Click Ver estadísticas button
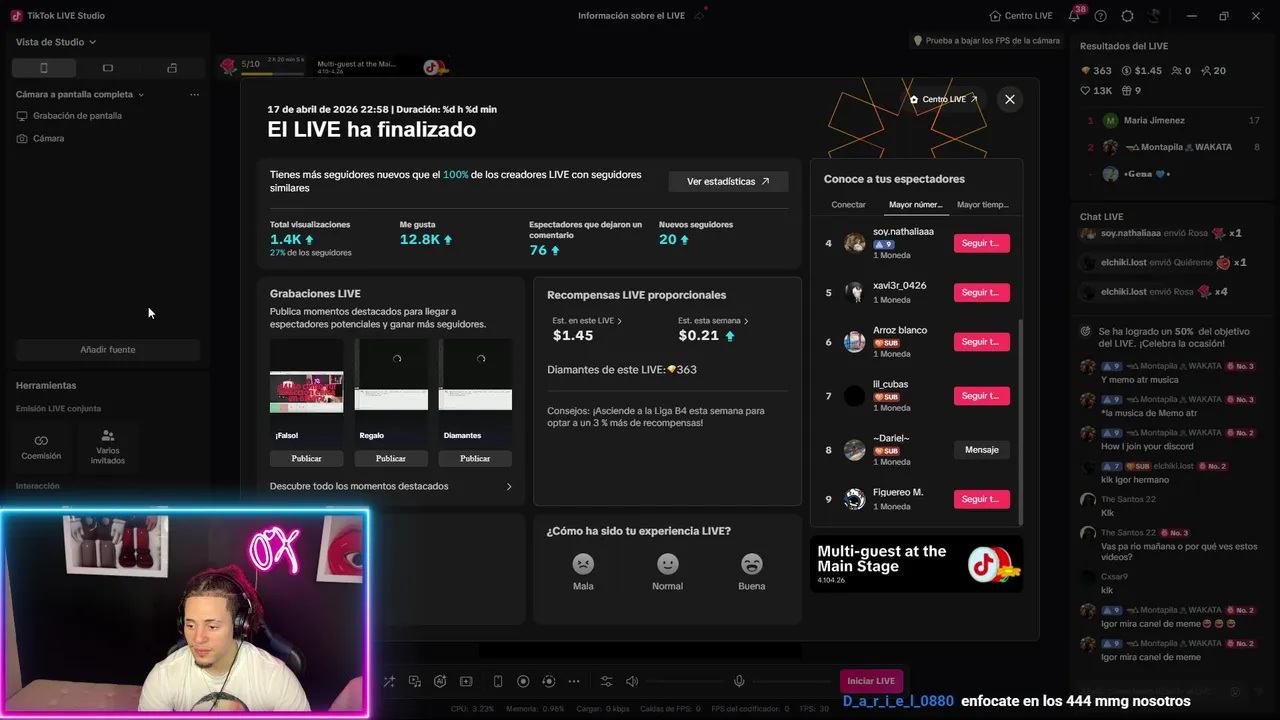Image resolution: width=1280 pixels, height=720 pixels. (x=728, y=182)
